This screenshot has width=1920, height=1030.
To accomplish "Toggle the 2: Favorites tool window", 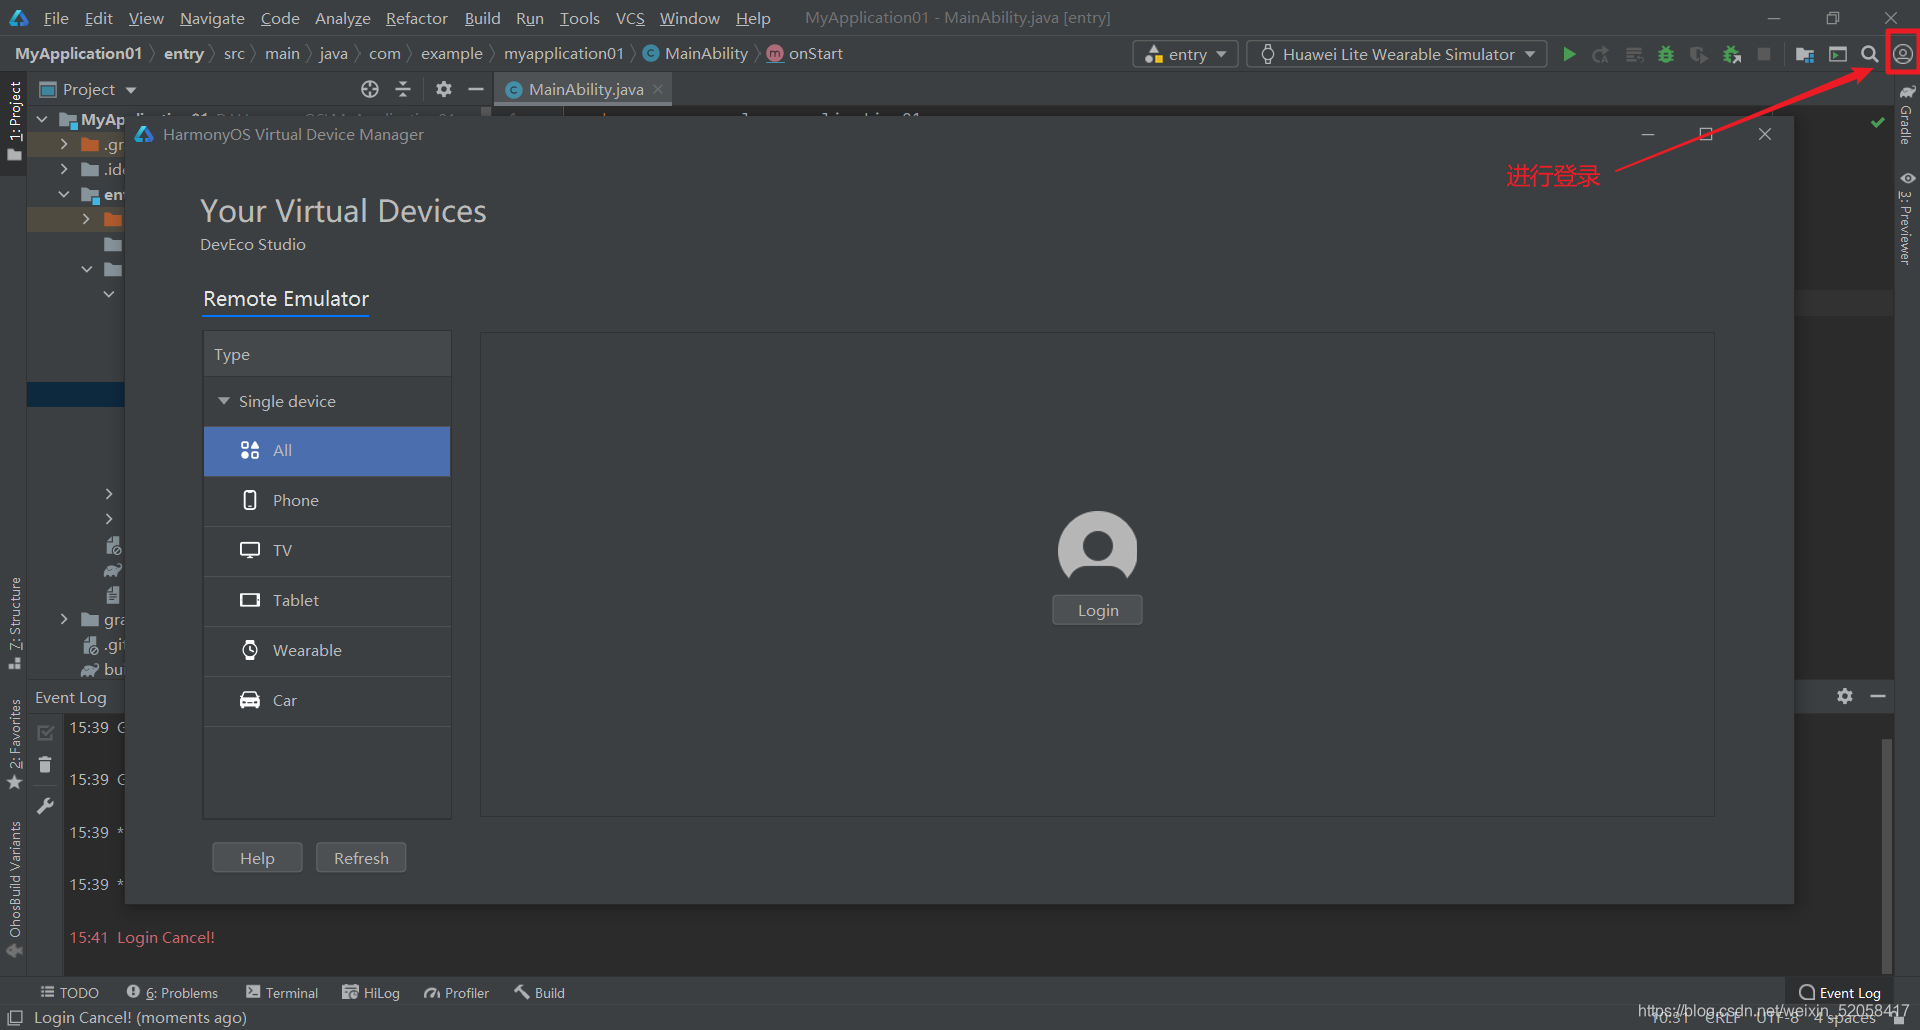I will click(x=14, y=744).
